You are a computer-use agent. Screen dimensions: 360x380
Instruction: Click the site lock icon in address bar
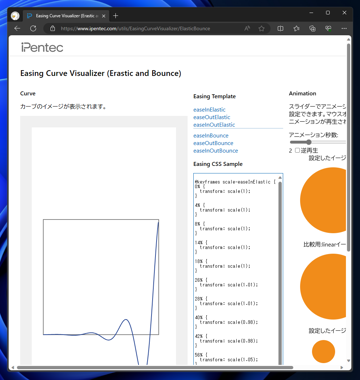pos(52,29)
